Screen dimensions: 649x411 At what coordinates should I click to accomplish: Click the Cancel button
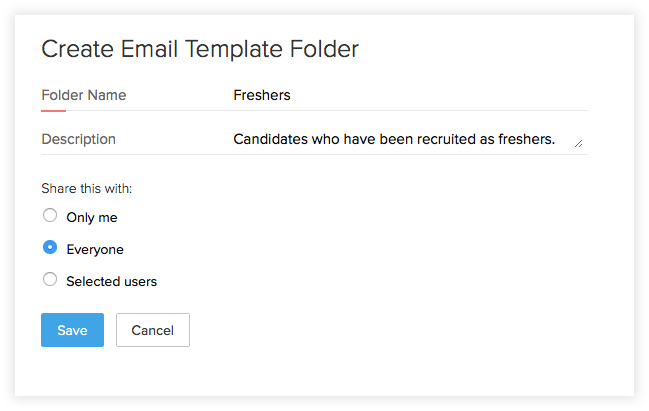pyautogui.click(x=152, y=330)
